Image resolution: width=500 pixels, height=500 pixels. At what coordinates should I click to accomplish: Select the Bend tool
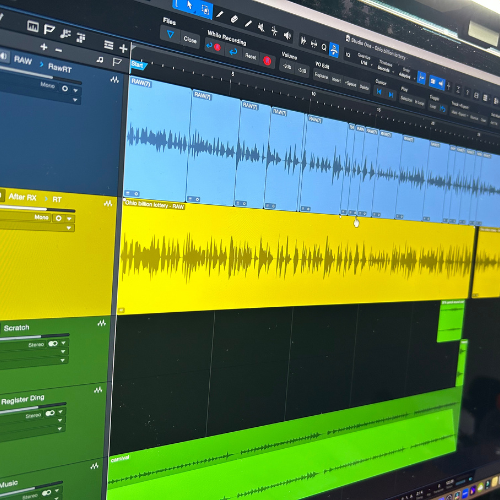(x=274, y=31)
